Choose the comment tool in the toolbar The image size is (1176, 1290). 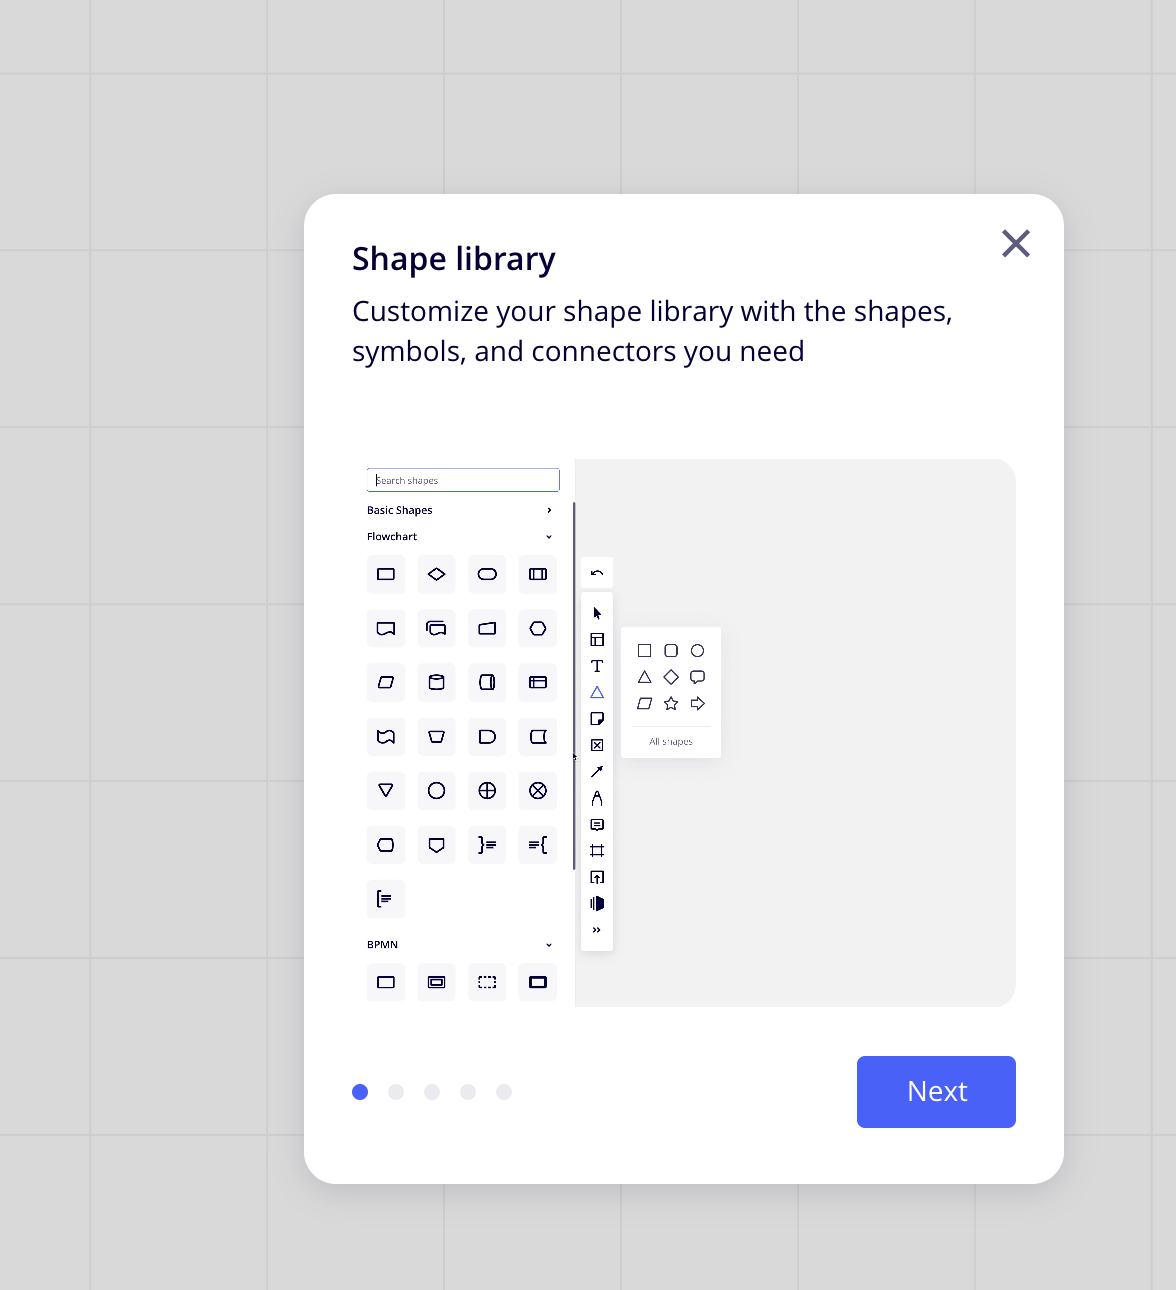pyautogui.click(x=597, y=825)
